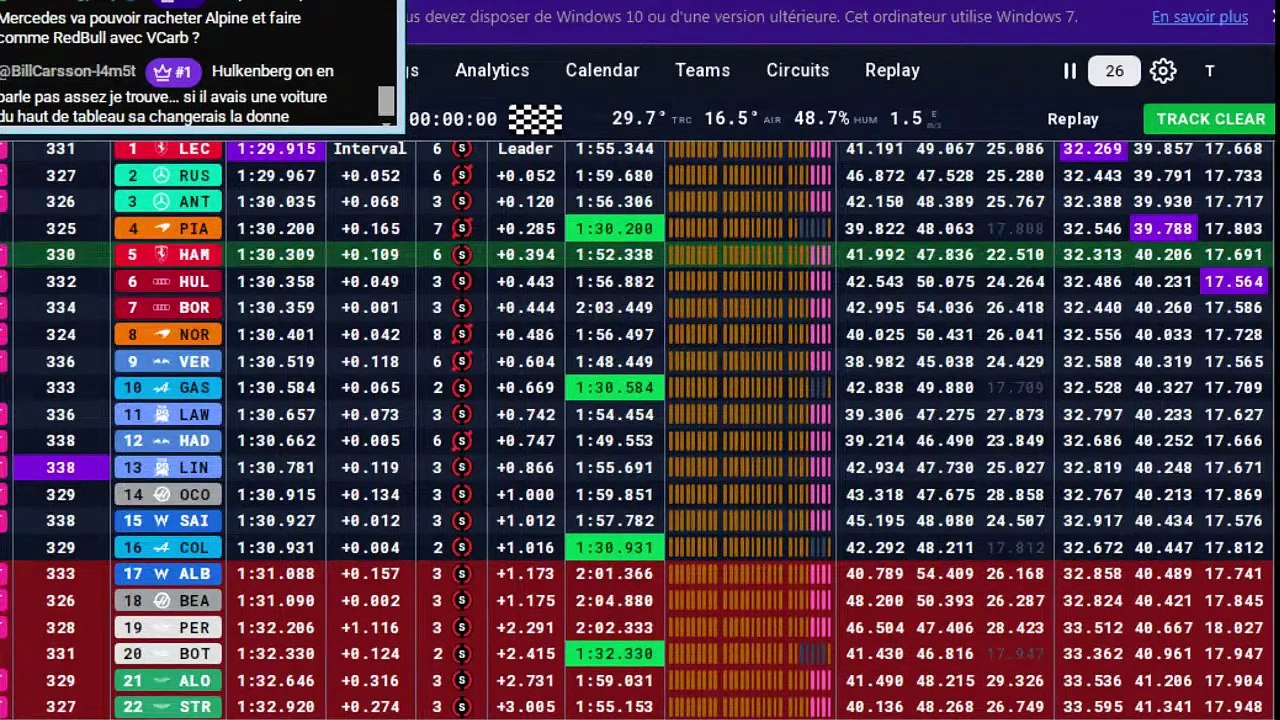Click the TRACK CLEAR status button
1280x720 pixels.
coord(1211,119)
